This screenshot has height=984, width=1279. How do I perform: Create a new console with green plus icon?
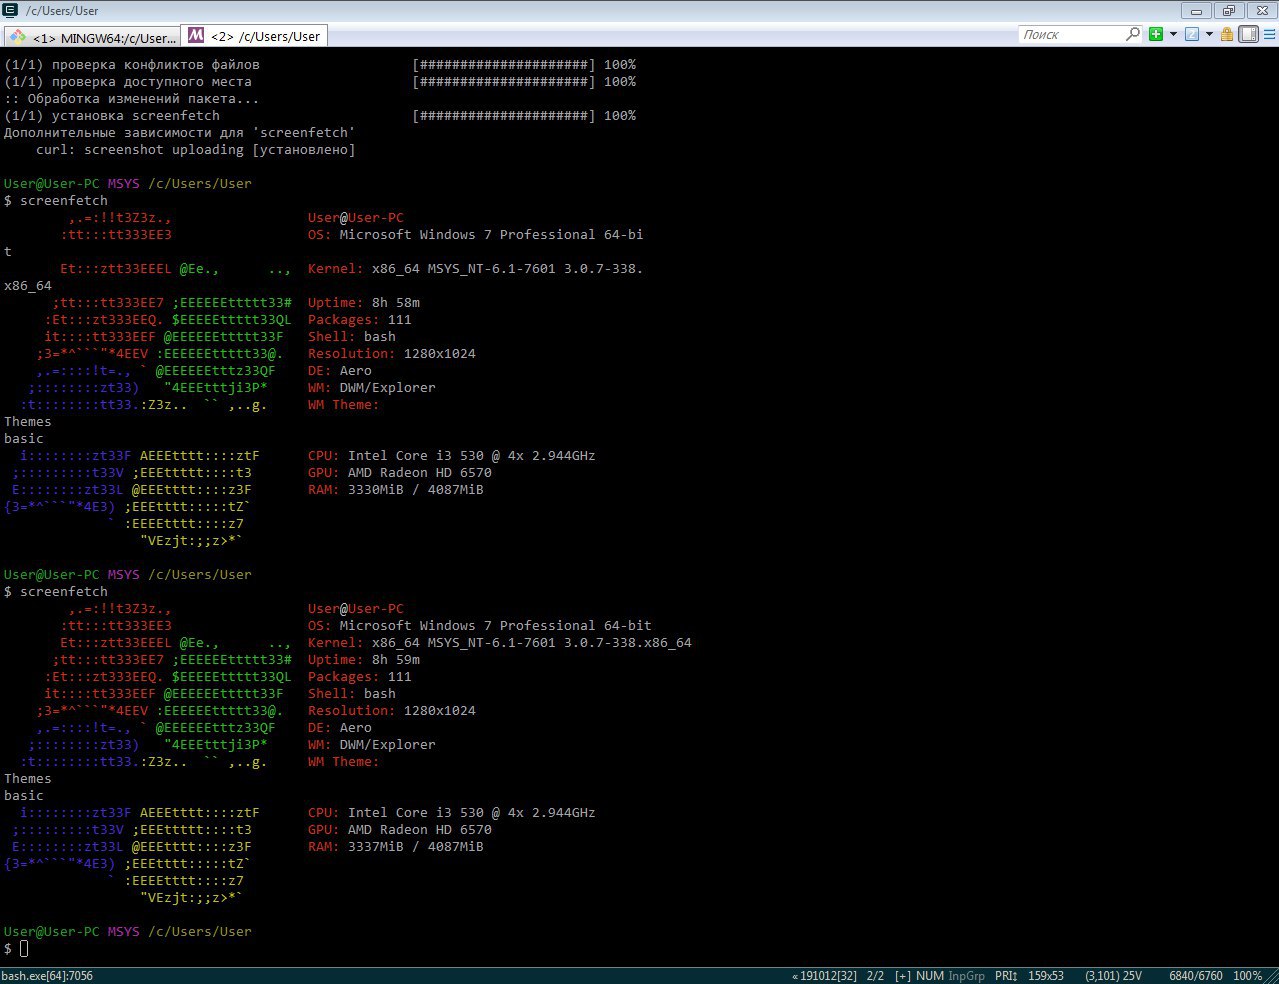pos(1156,34)
